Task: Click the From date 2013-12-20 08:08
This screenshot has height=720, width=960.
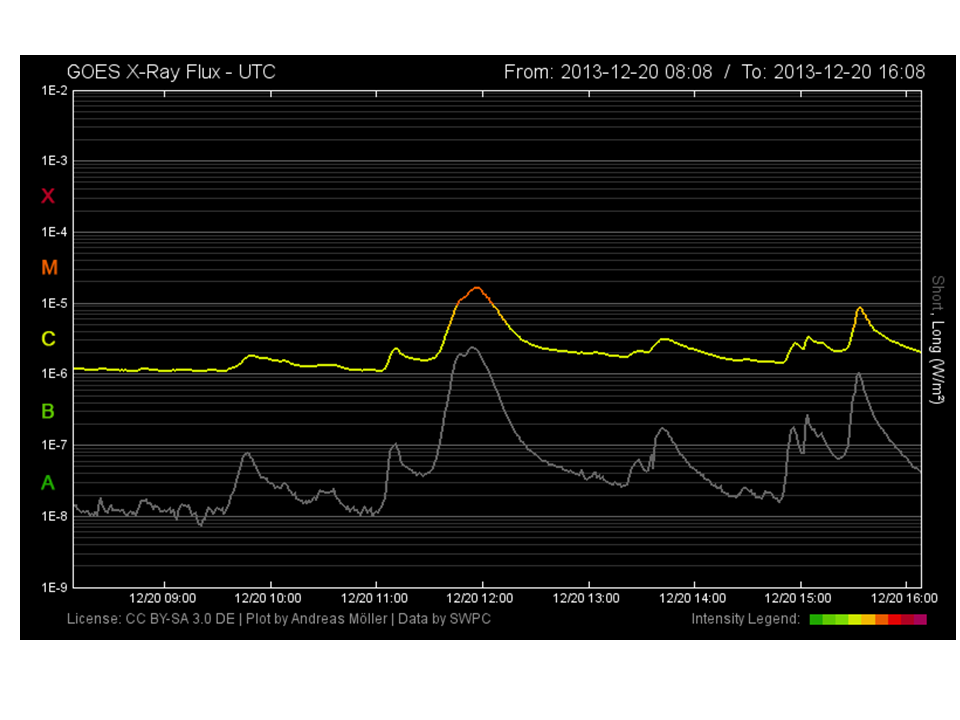Action: point(609,72)
